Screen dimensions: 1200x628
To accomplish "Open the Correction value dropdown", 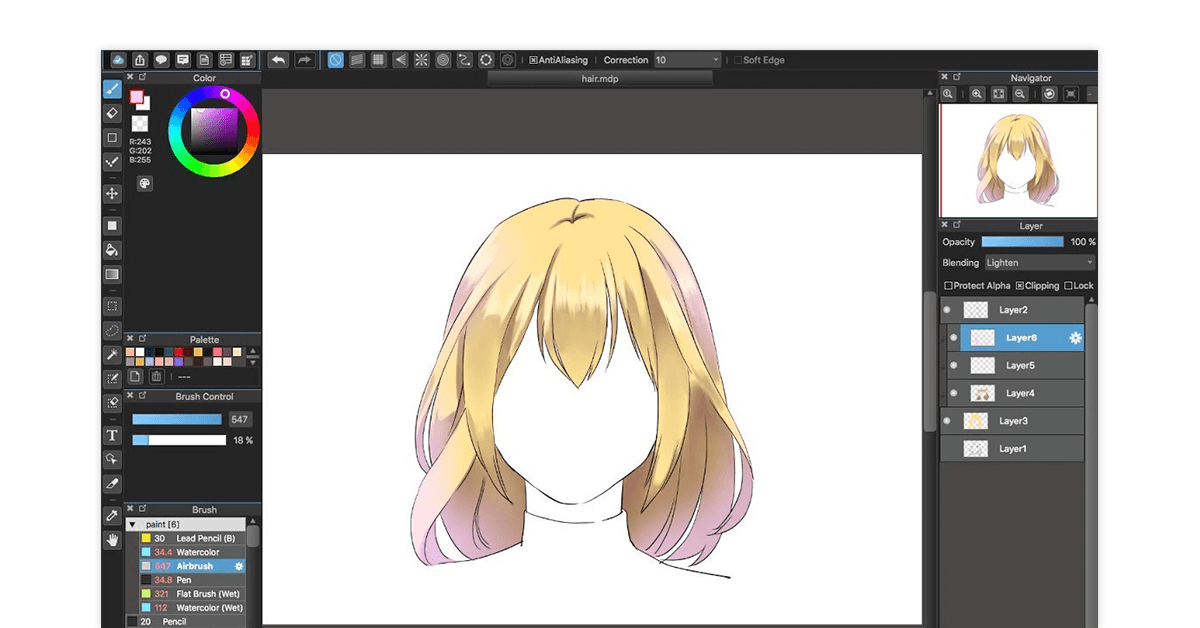I will pos(687,60).
